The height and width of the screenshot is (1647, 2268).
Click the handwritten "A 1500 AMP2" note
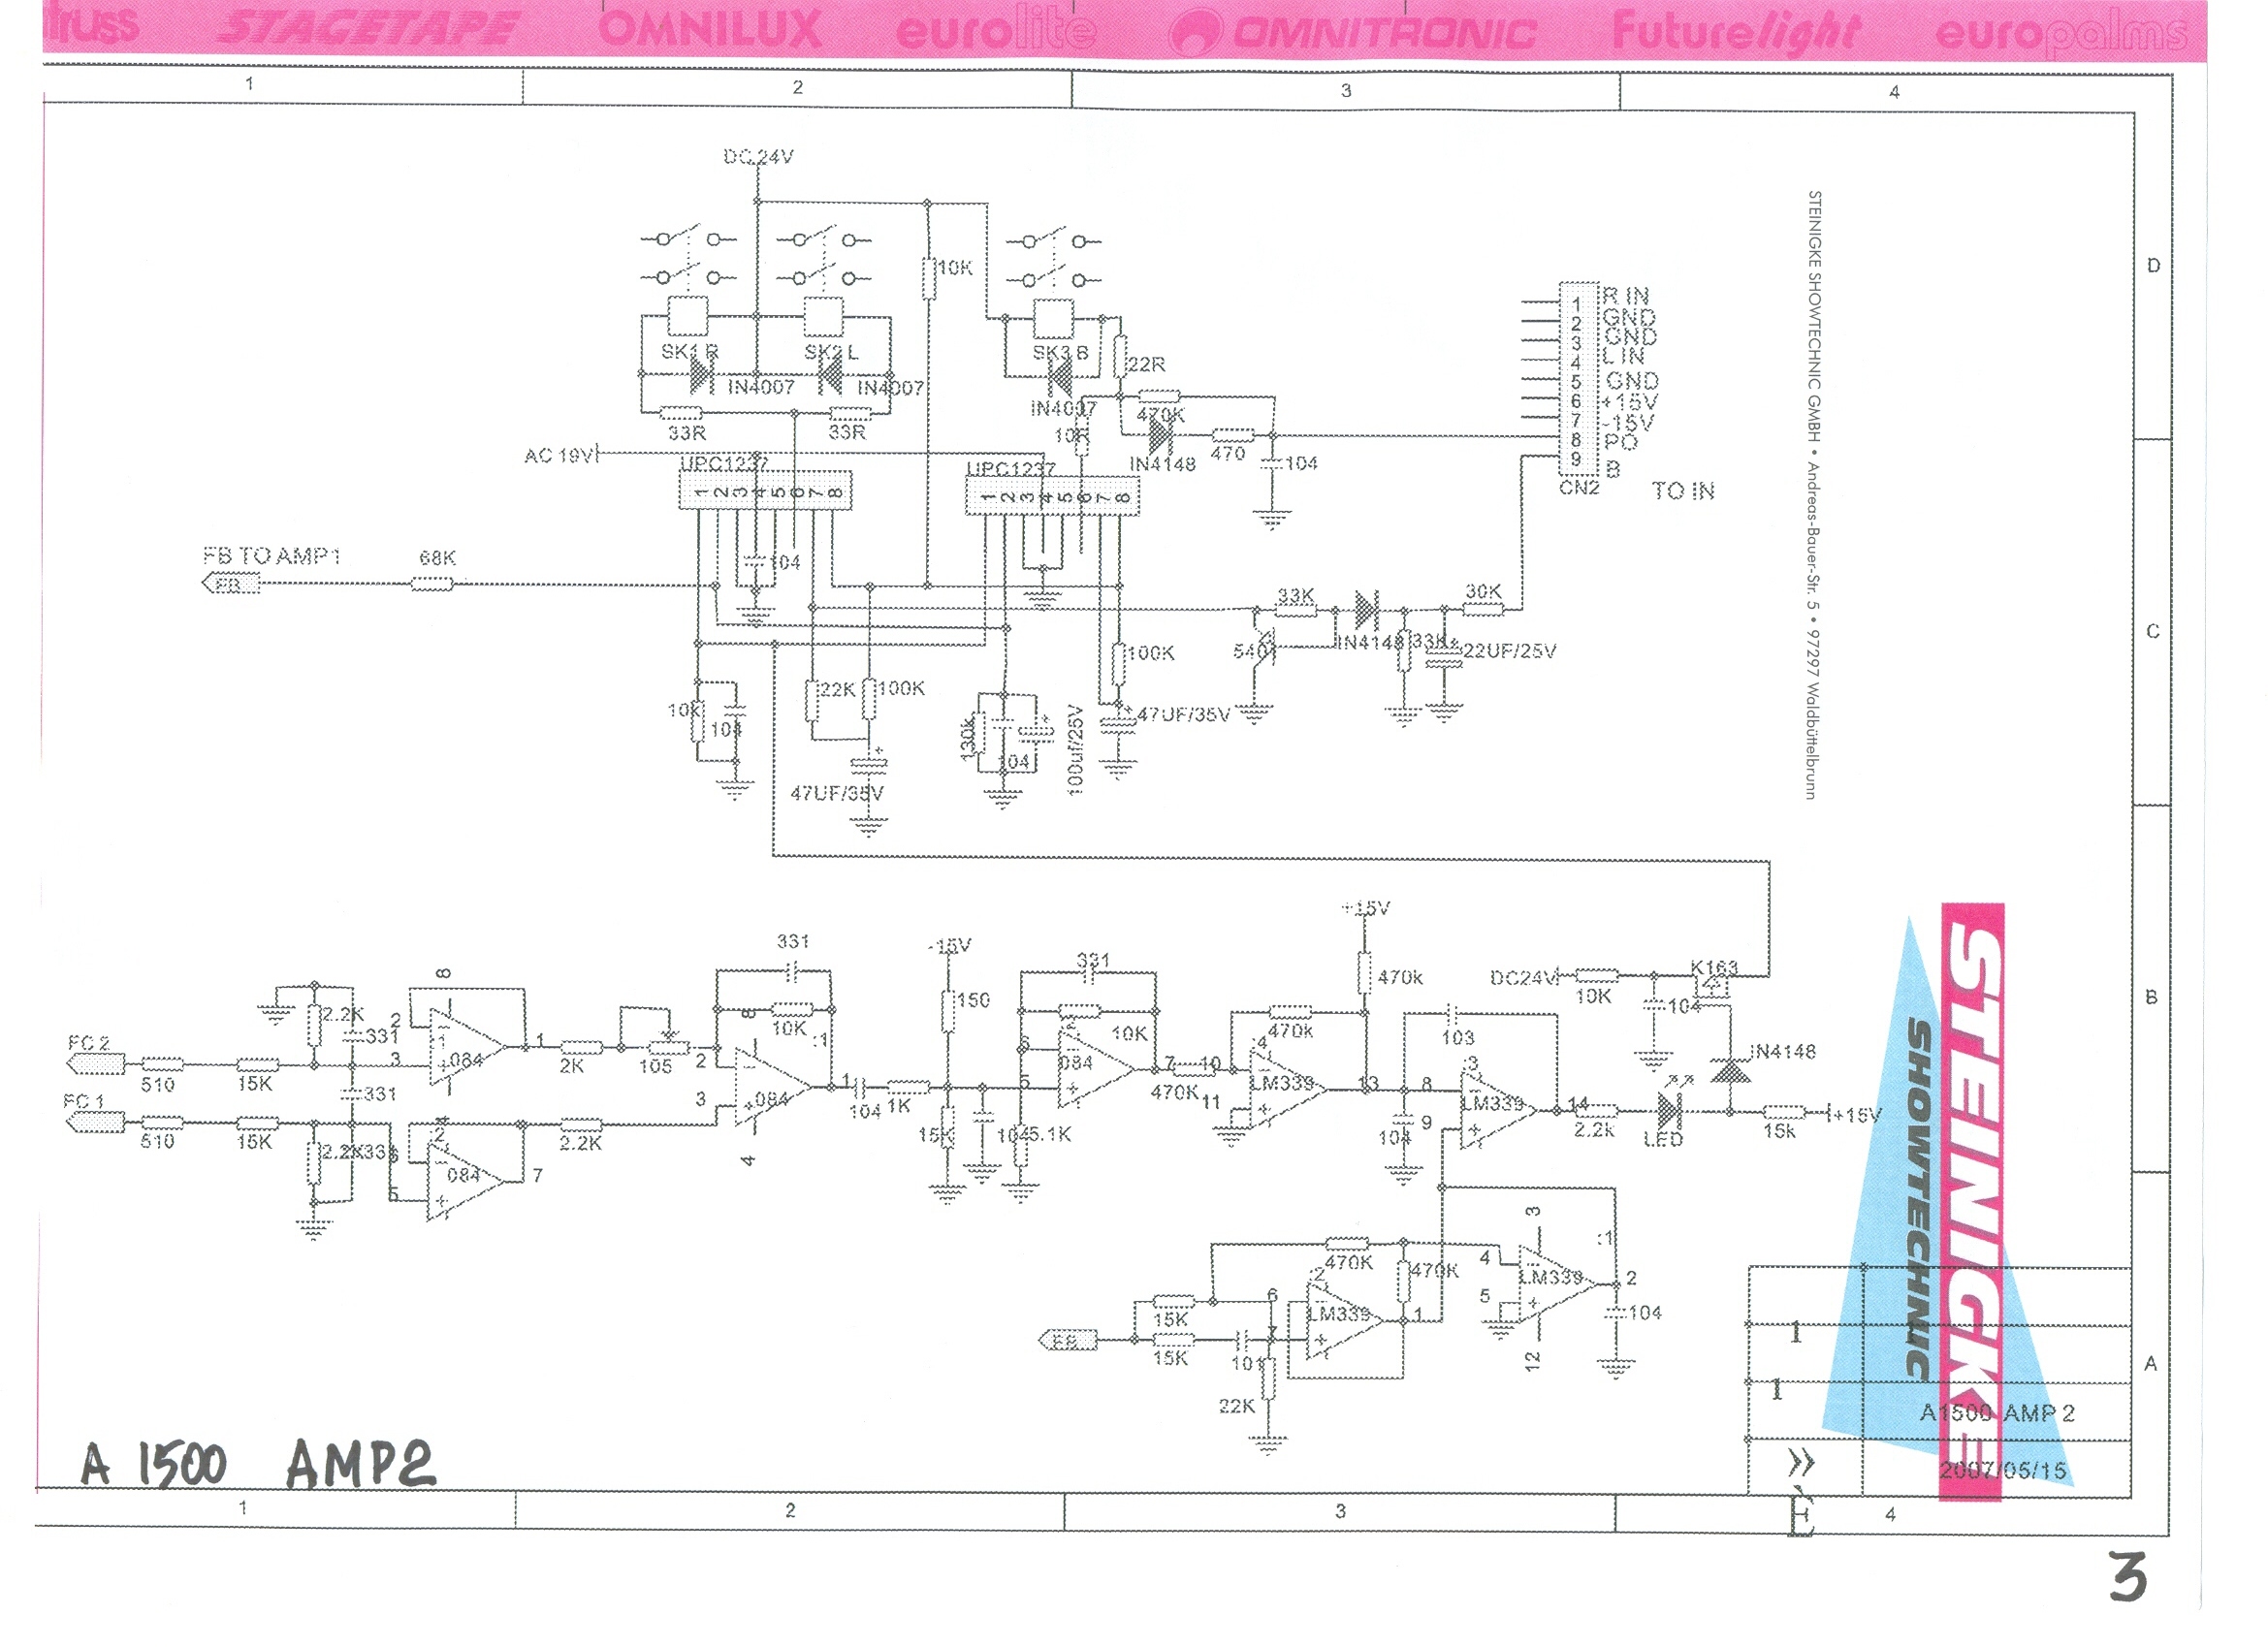(x=258, y=1465)
